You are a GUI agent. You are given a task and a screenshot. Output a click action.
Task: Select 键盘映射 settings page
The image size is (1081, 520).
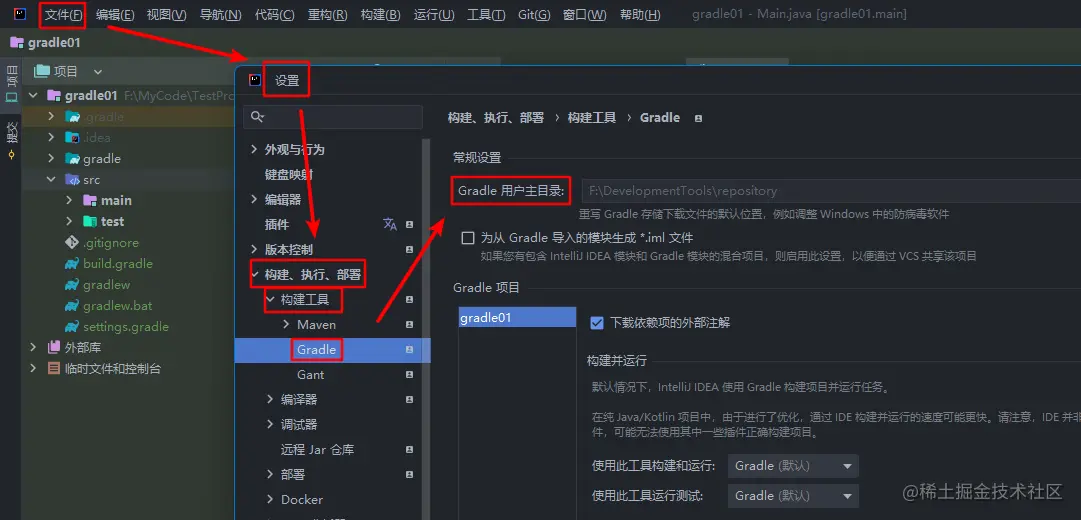(289, 174)
